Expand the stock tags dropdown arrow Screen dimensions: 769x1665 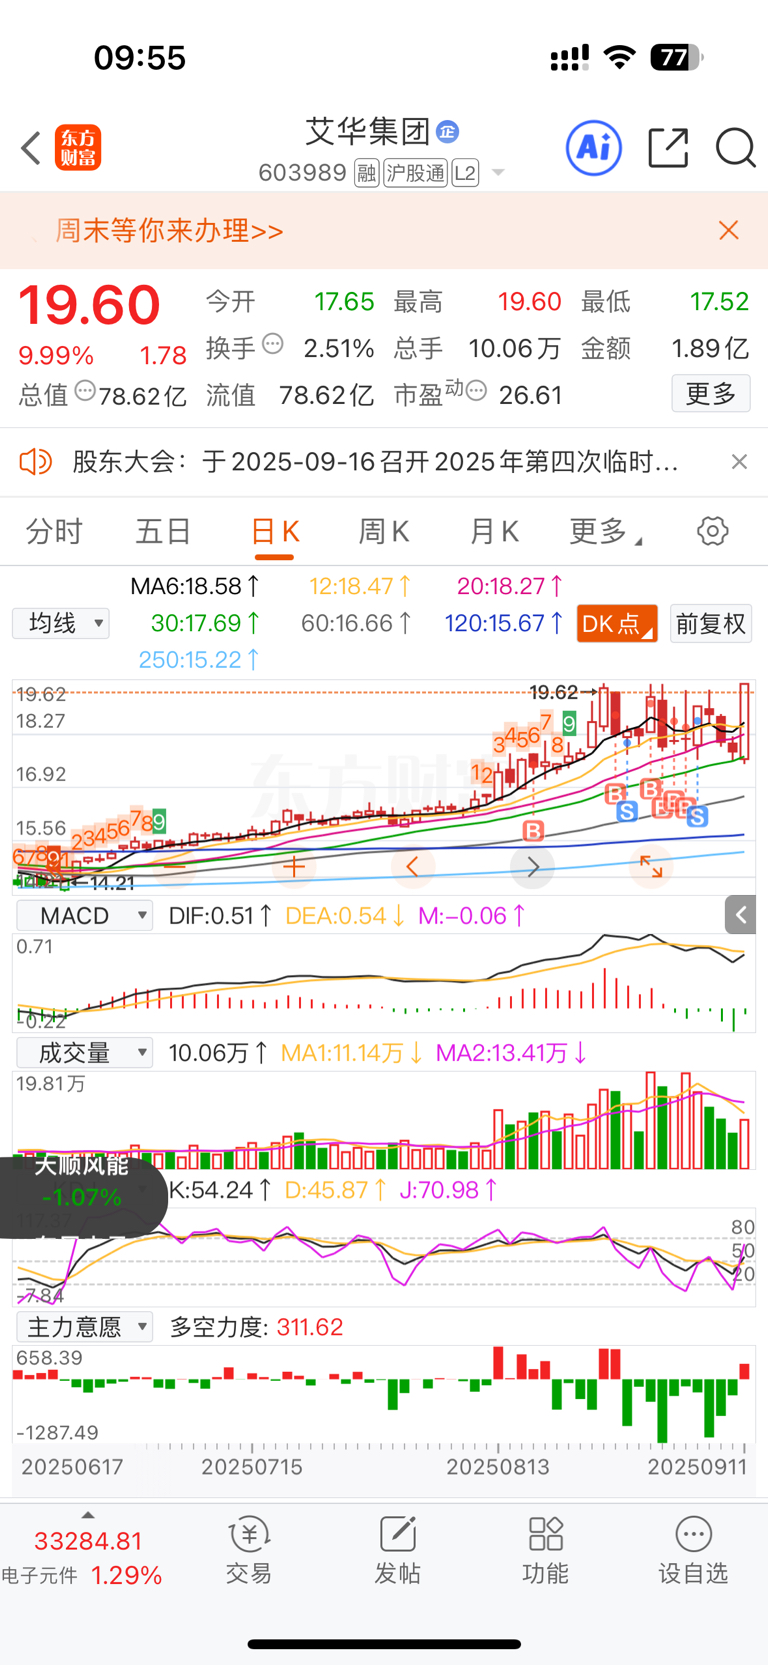click(498, 174)
